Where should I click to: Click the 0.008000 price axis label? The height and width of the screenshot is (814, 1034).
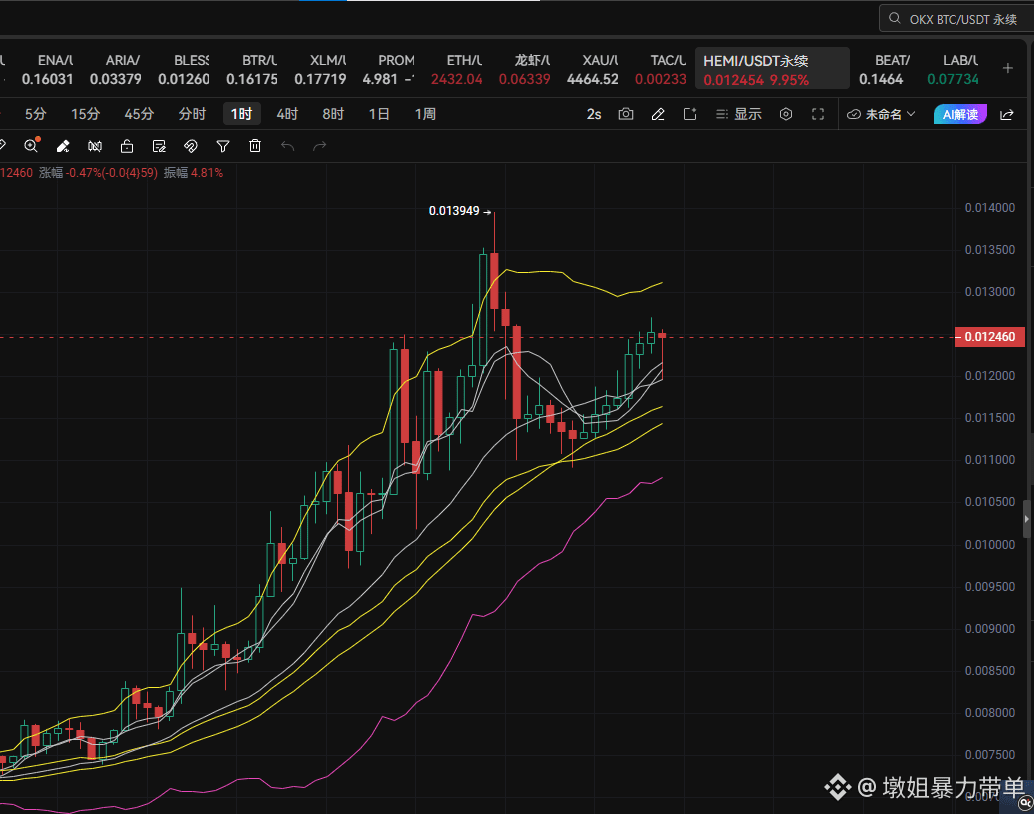tap(990, 712)
